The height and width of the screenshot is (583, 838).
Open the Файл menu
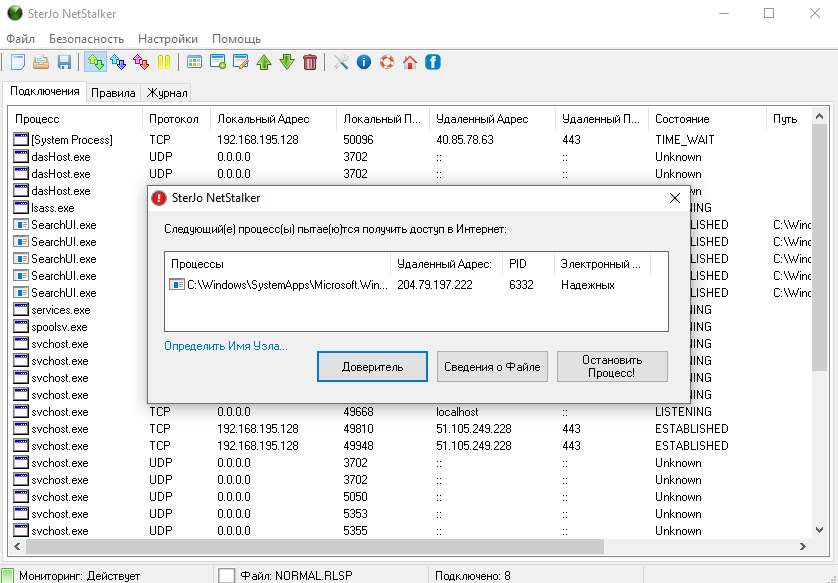pyautogui.click(x=20, y=39)
